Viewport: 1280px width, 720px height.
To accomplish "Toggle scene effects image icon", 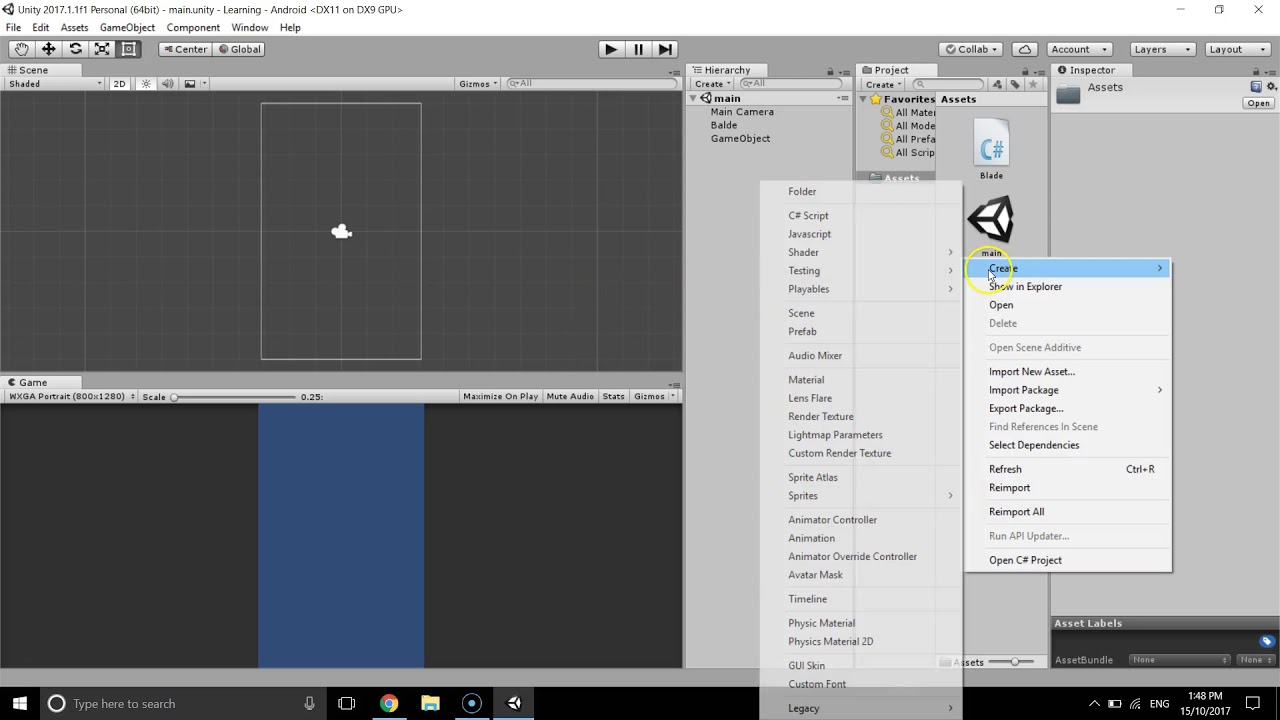I will pyautogui.click(x=190, y=84).
